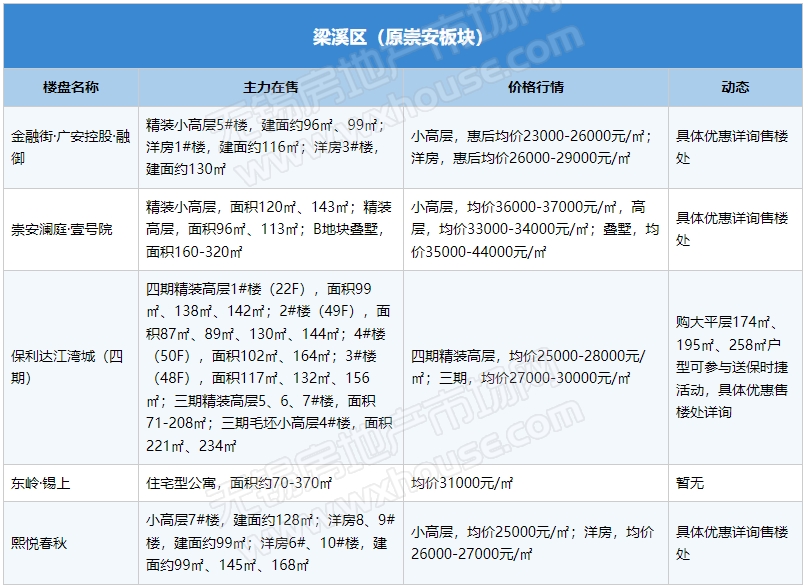Select 崇安澜庭's on-sale units description cell
The height and width of the screenshot is (588, 808).
pos(270,229)
